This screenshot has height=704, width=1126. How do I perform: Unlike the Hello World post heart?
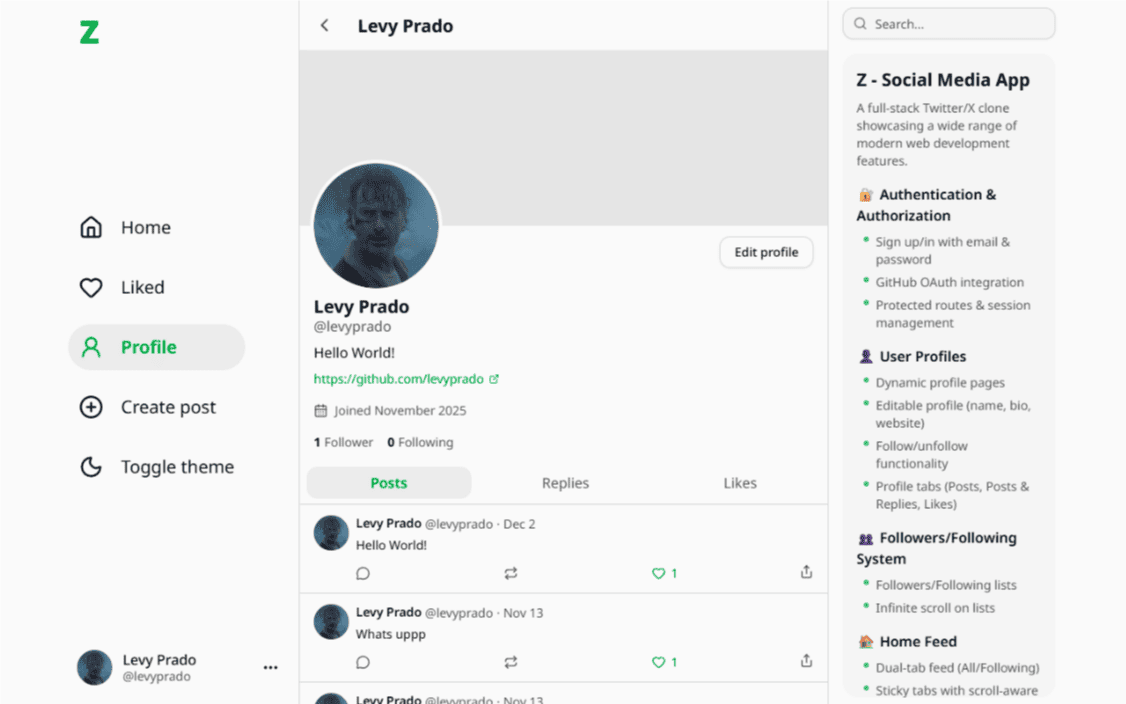(x=657, y=573)
